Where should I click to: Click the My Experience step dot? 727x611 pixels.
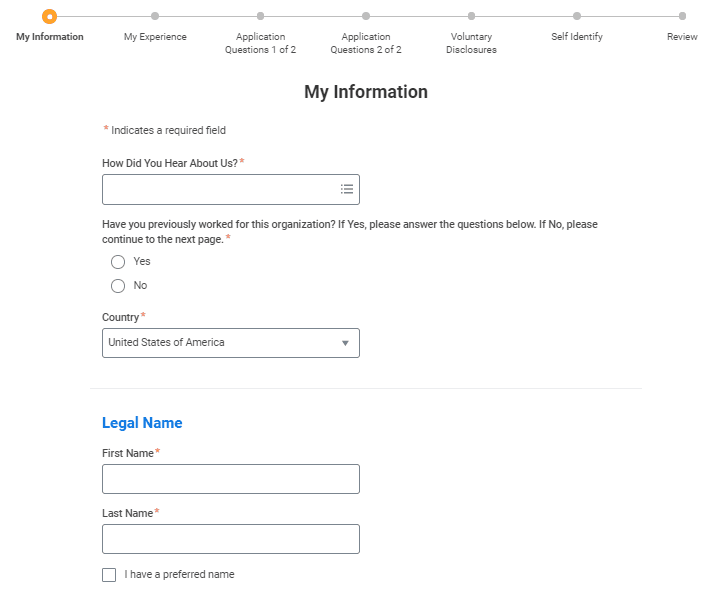click(155, 16)
